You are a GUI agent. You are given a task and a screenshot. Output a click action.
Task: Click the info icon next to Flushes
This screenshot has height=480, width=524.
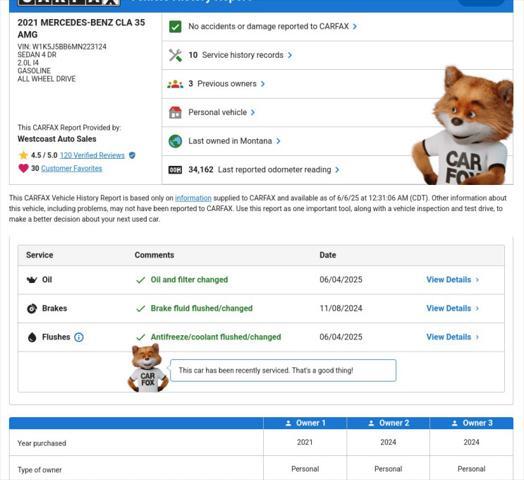coord(79,337)
